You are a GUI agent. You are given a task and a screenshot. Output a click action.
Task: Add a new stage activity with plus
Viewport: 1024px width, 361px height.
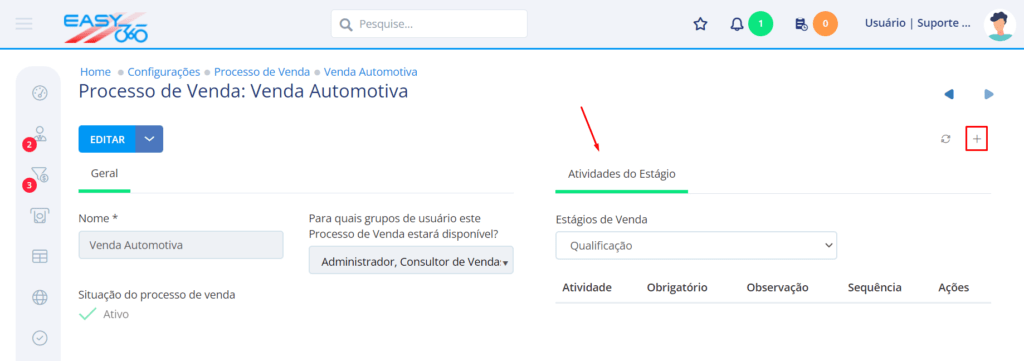pyautogui.click(x=976, y=139)
